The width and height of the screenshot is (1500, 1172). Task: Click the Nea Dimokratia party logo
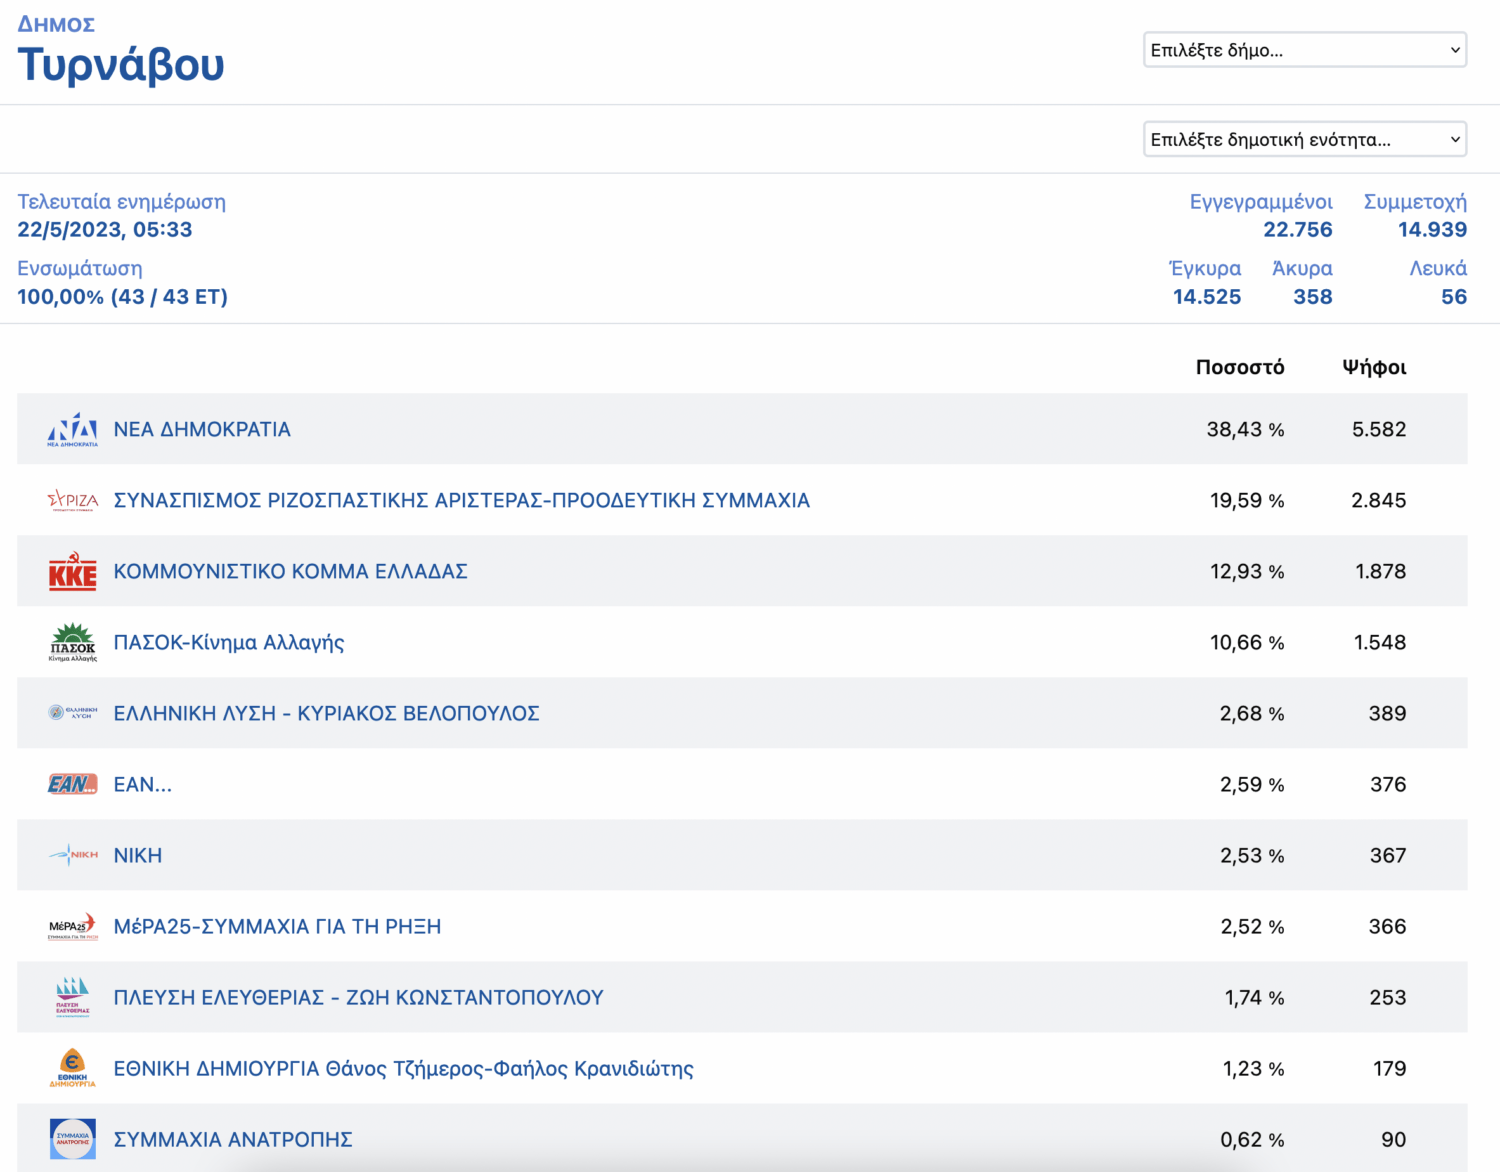tap(73, 429)
